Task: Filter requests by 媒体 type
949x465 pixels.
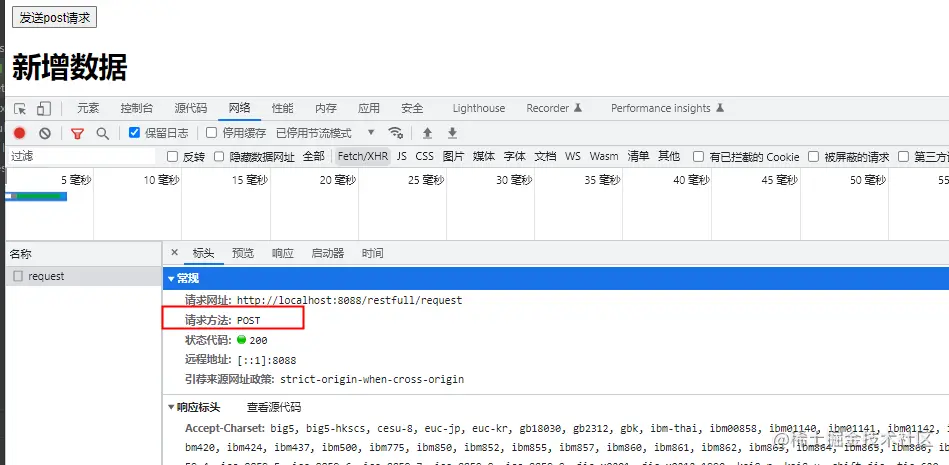Action: tap(484, 156)
